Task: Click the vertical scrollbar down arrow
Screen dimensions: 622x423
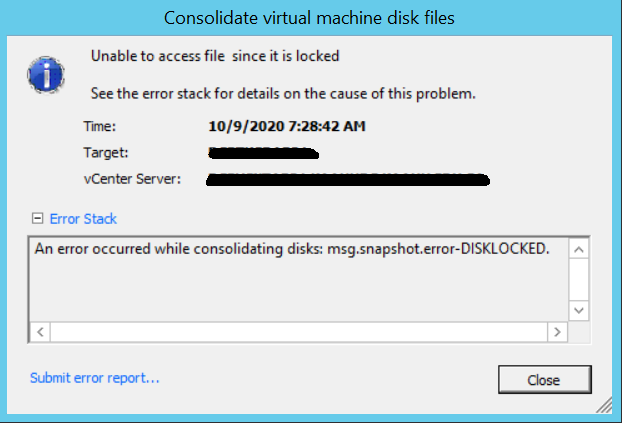Action: (x=579, y=310)
